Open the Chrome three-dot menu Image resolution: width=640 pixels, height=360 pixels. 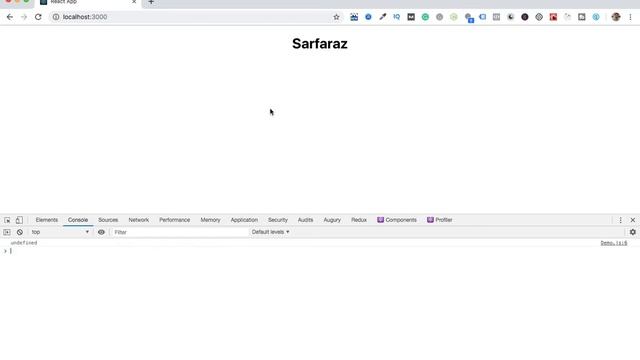(x=630, y=17)
